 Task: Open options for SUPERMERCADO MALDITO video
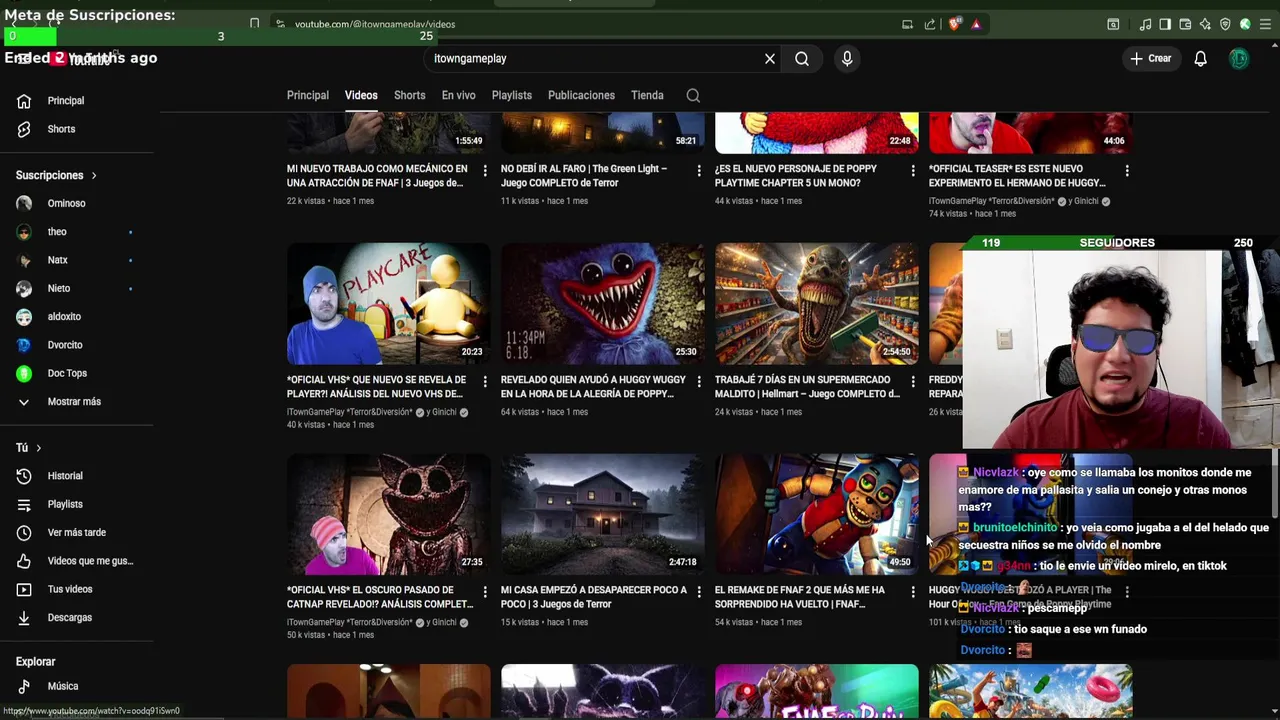coord(913,382)
